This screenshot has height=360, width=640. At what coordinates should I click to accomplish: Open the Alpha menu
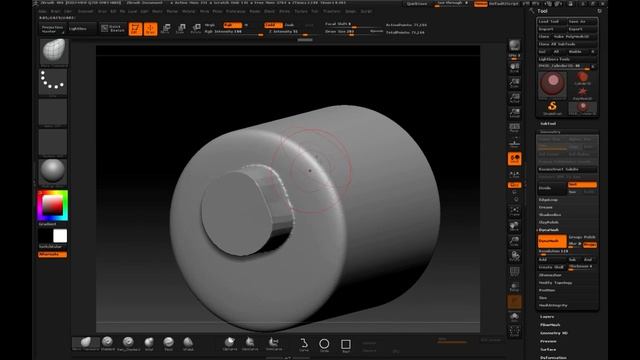(42, 11)
